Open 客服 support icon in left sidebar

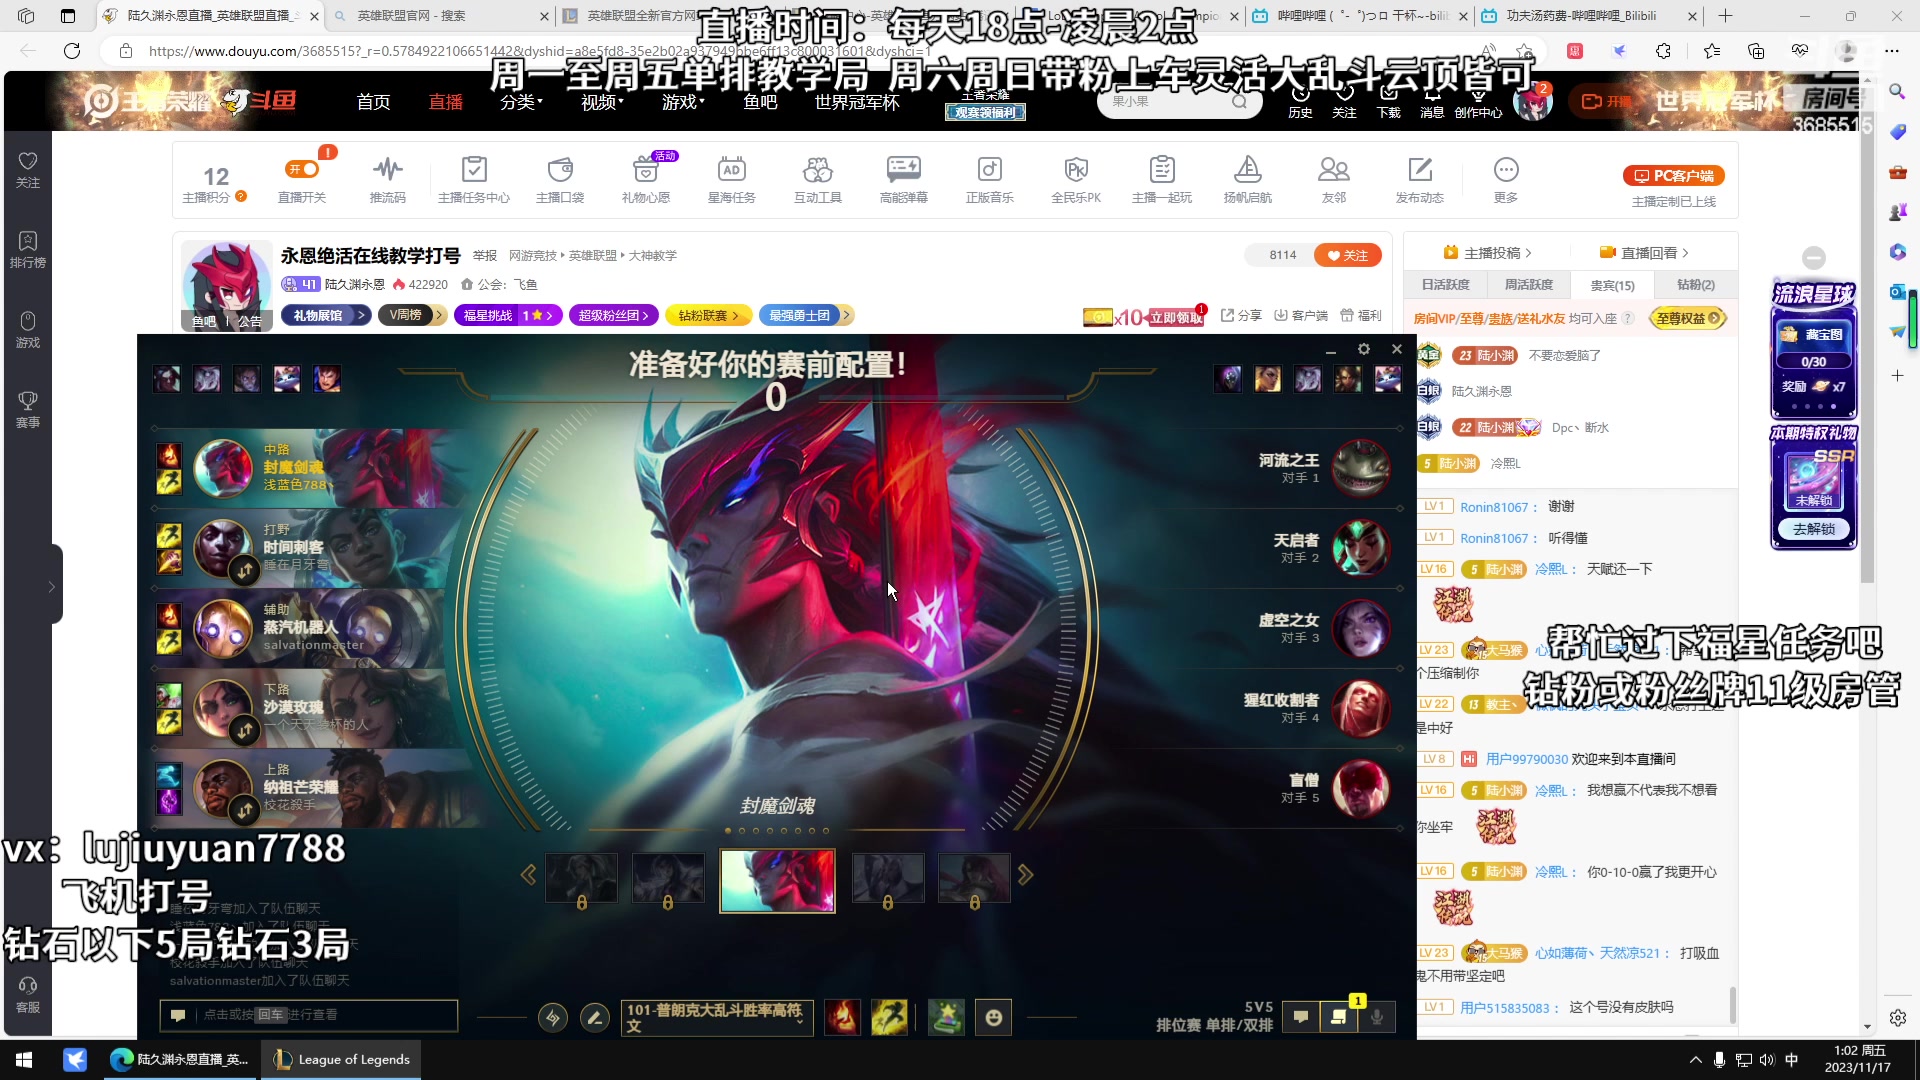point(28,995)
